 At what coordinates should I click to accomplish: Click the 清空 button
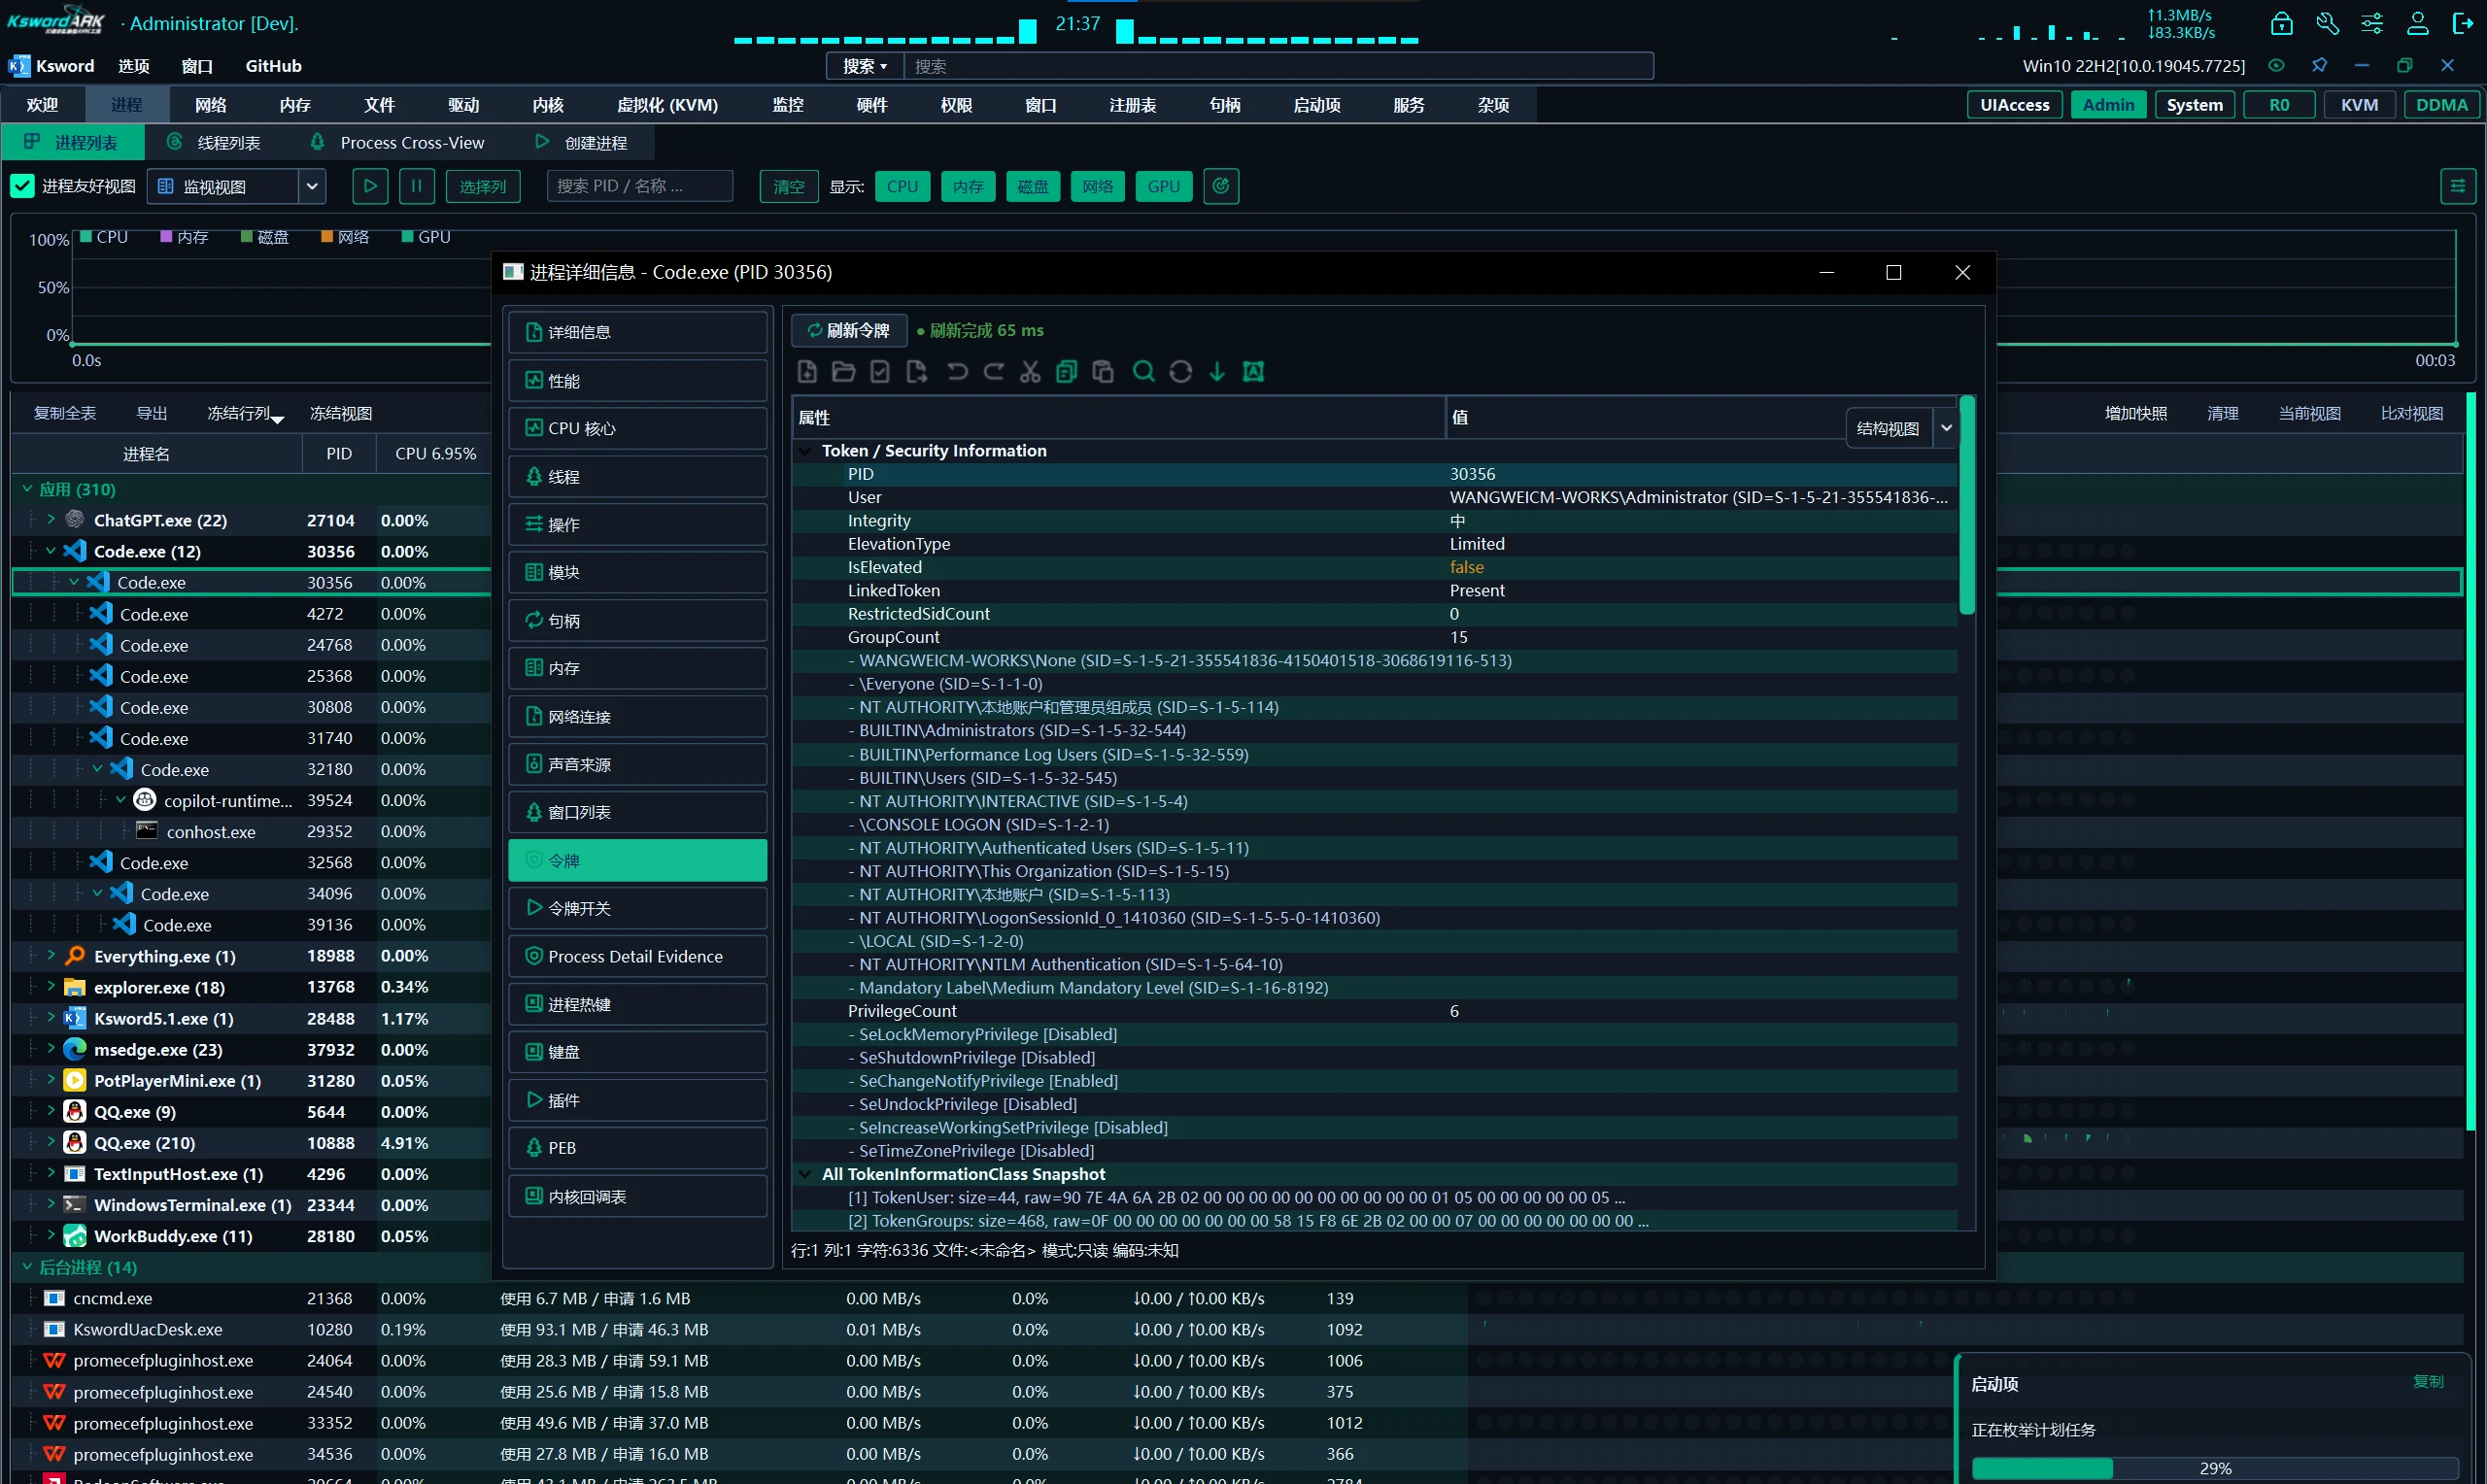coord(788,186)
